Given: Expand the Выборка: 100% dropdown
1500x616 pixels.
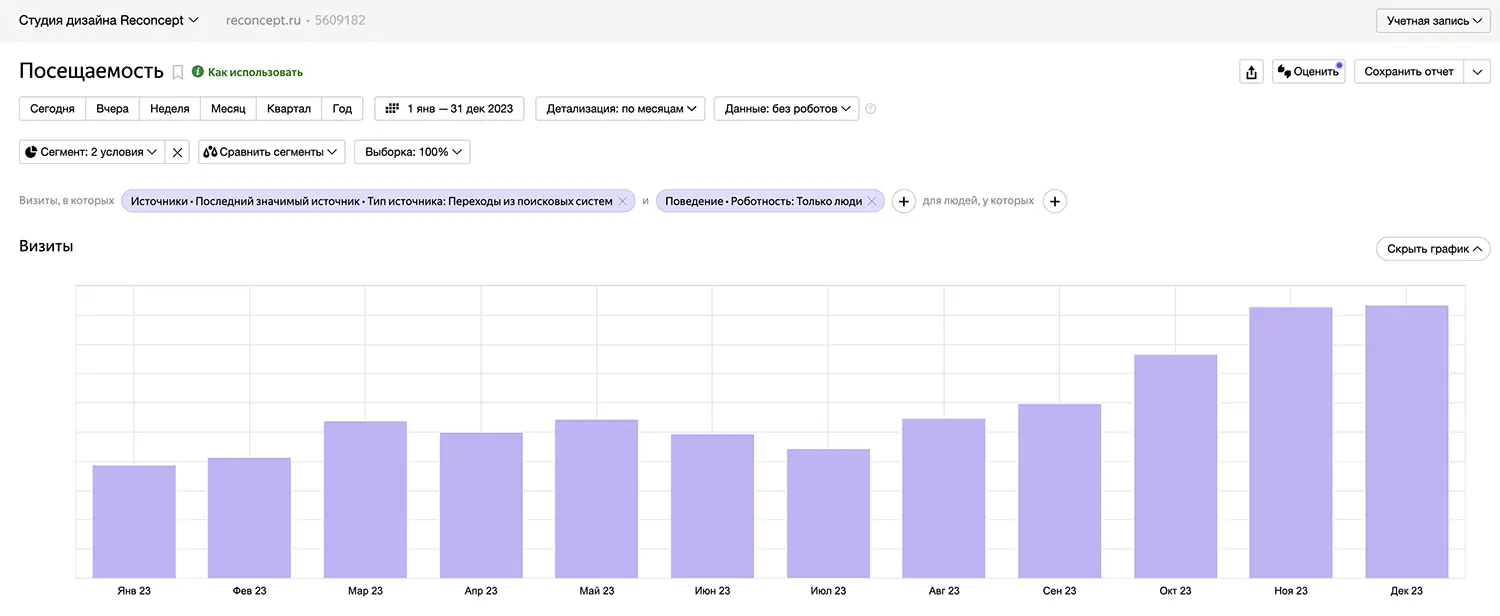Looking at the screenshot, I should (412, 152).
